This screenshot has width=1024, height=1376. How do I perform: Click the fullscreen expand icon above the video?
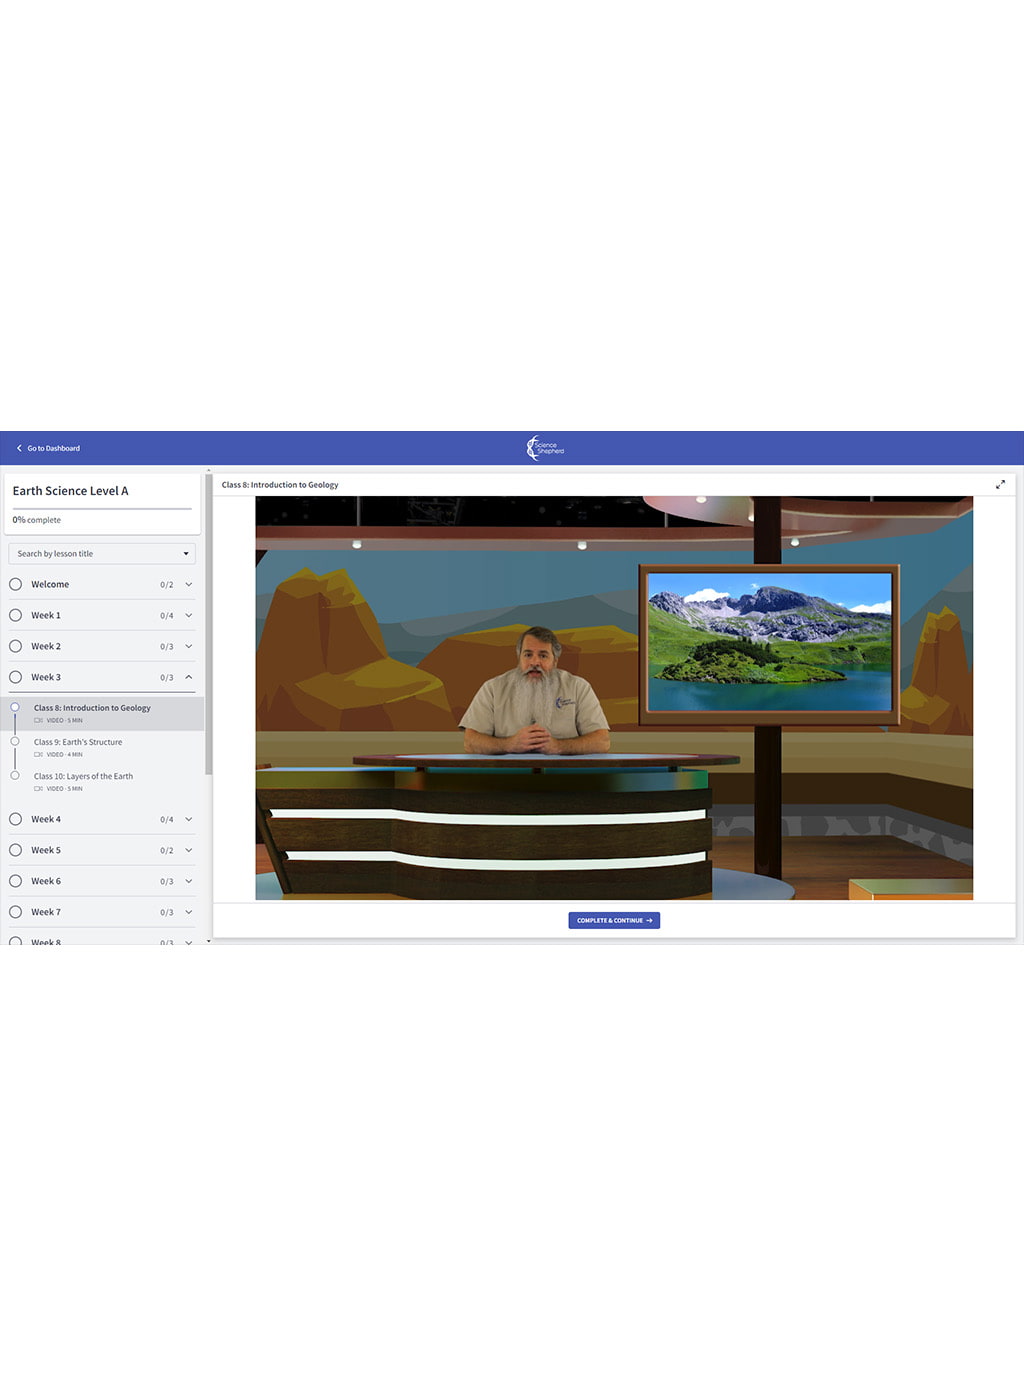1001,484
